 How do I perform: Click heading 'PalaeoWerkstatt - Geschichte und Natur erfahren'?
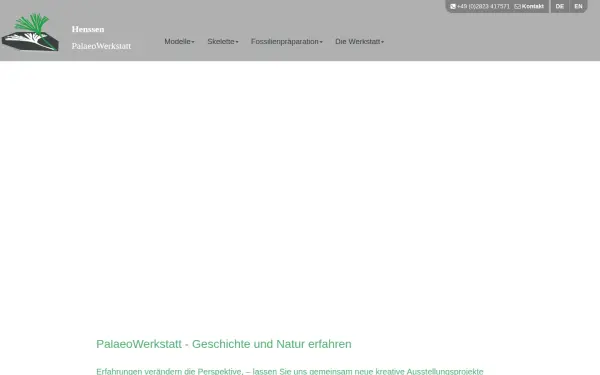pyautogui.click(x=224, y=344)
